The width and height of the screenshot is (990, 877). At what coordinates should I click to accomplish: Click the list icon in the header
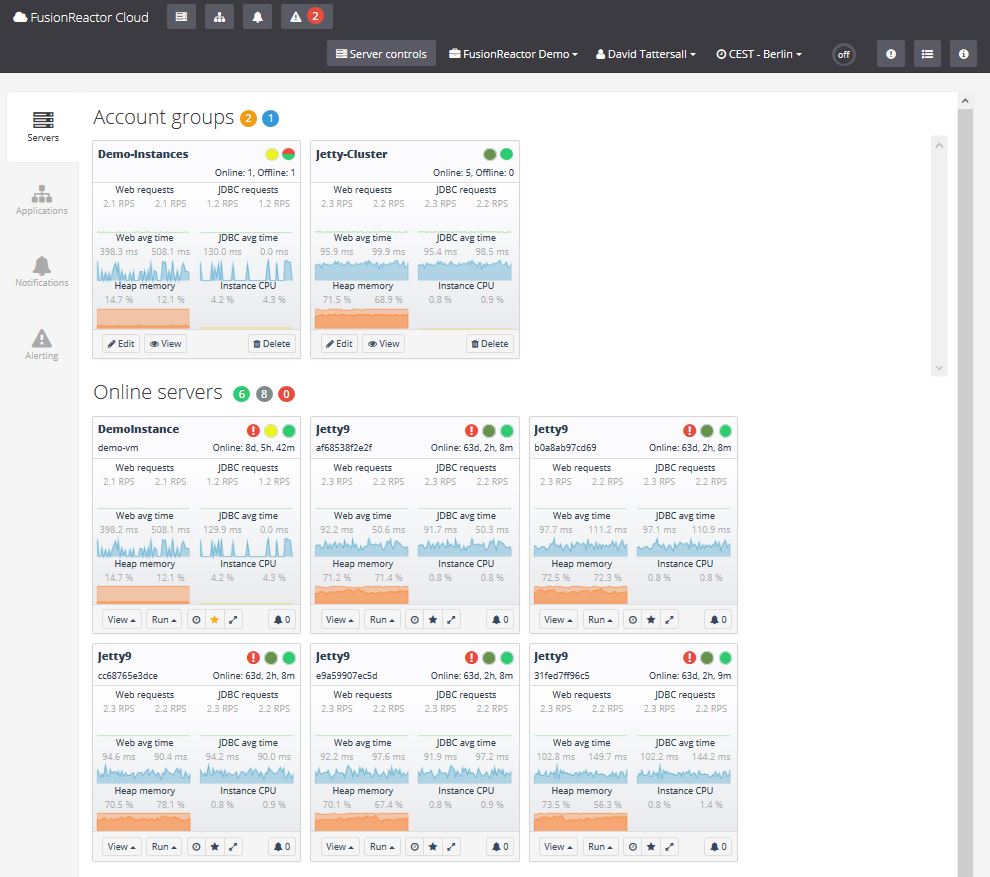tap(927, 54)
